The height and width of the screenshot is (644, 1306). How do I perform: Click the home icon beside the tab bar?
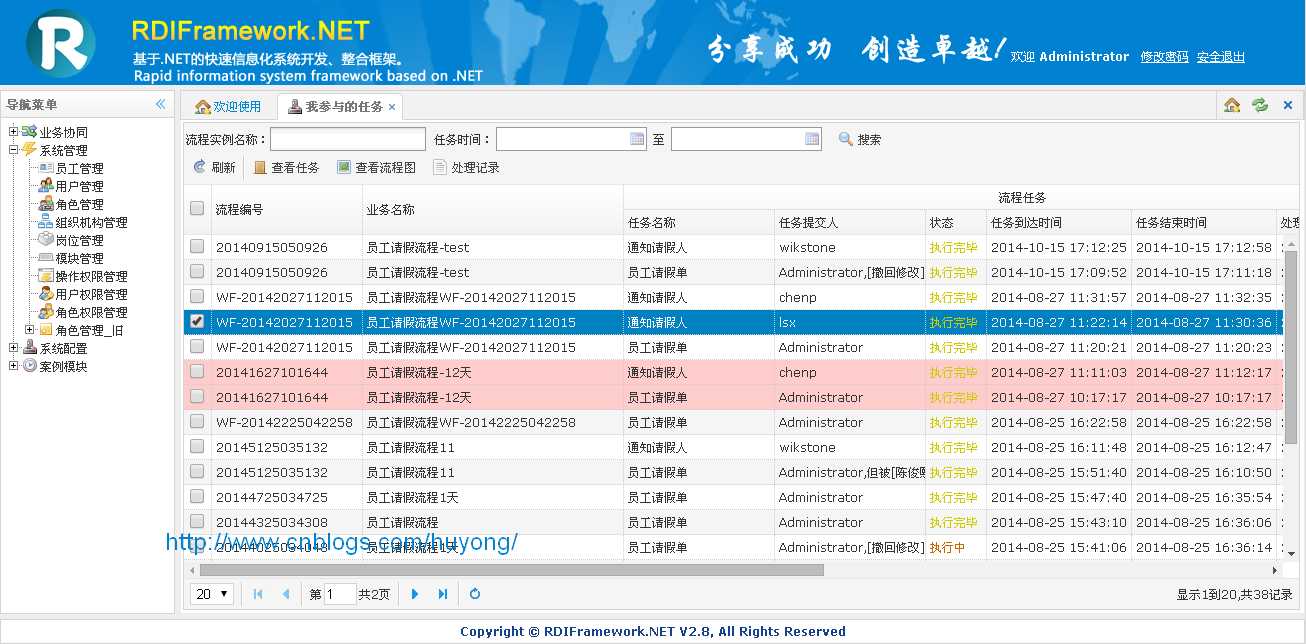point(1232,105)
